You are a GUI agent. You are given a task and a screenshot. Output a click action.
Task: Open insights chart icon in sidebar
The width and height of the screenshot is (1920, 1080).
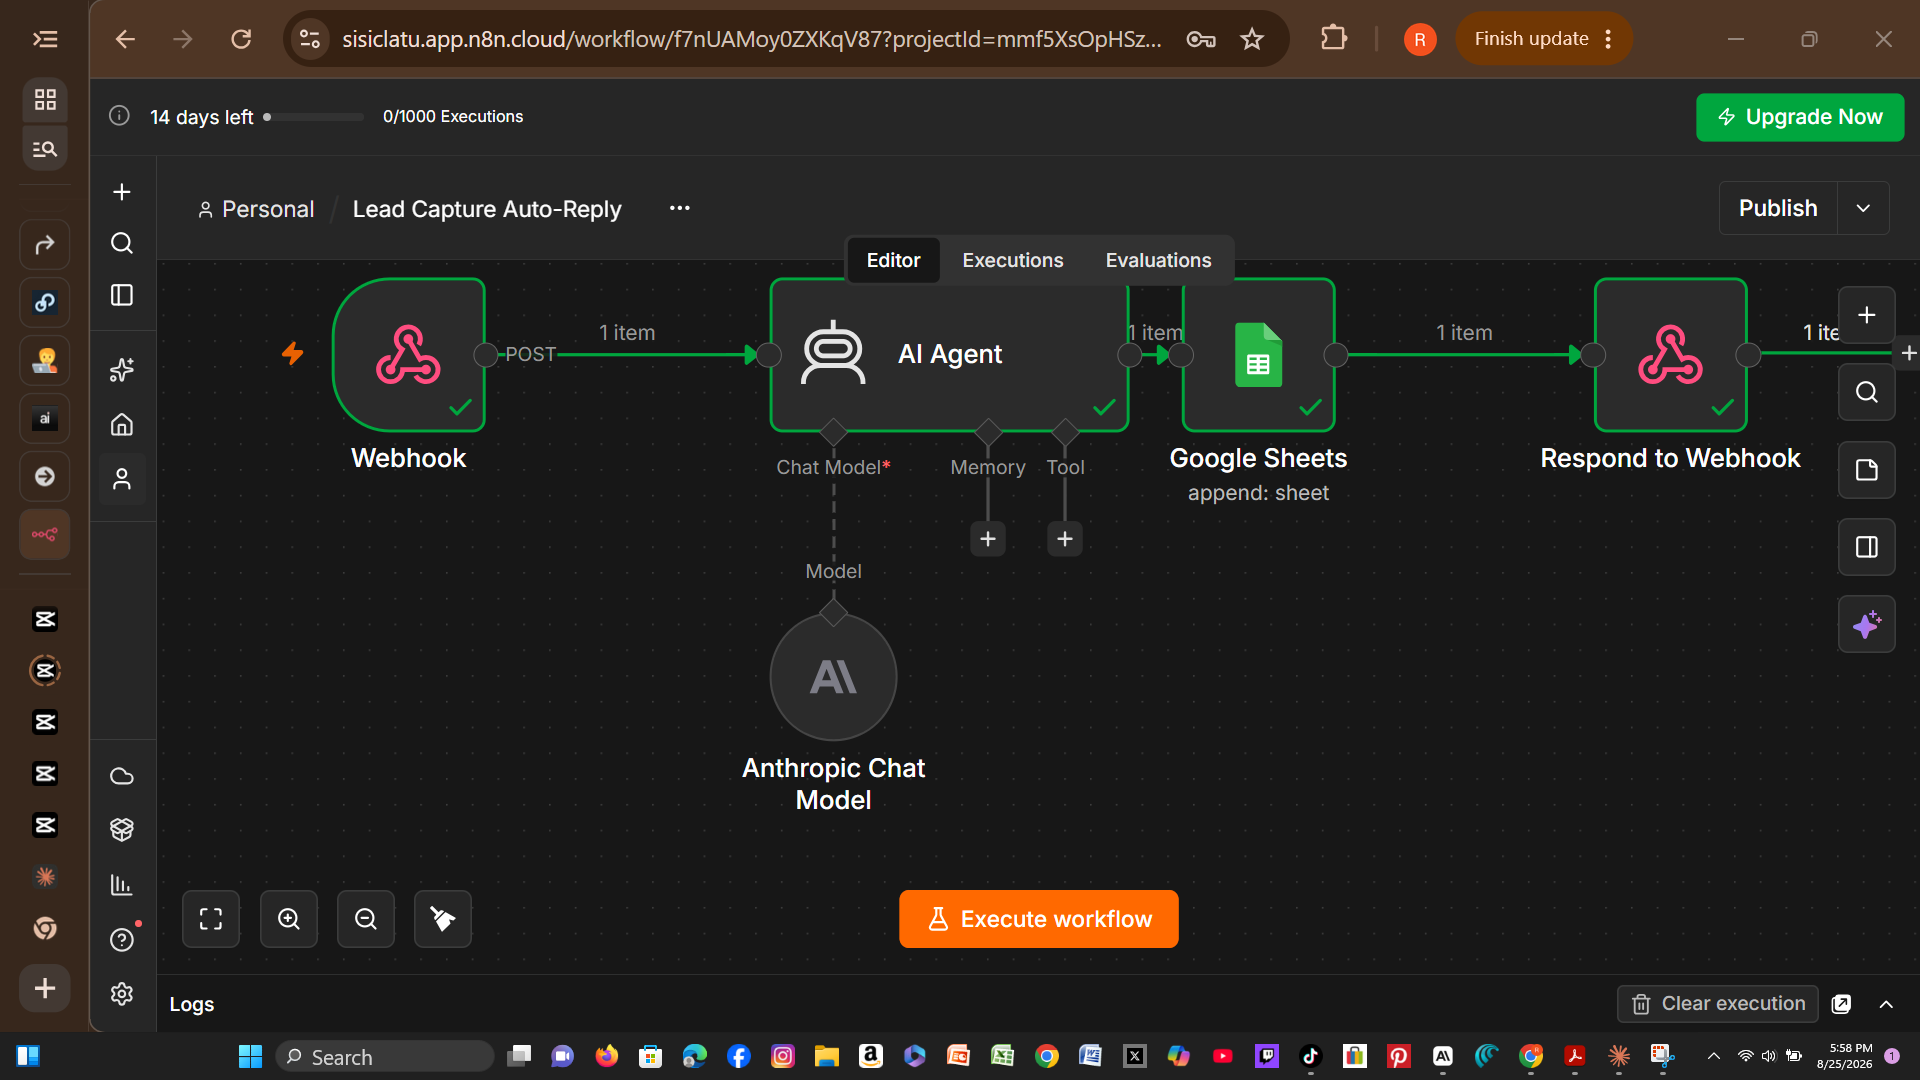[122, 885]
